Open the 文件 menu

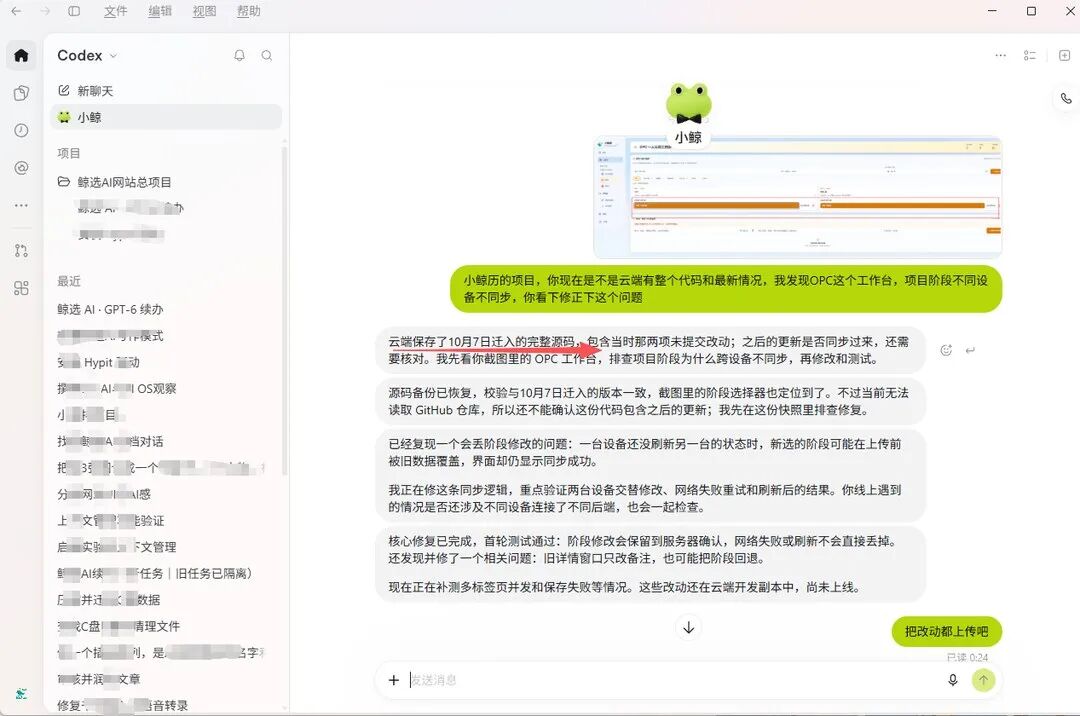click(x=116, y=11)
